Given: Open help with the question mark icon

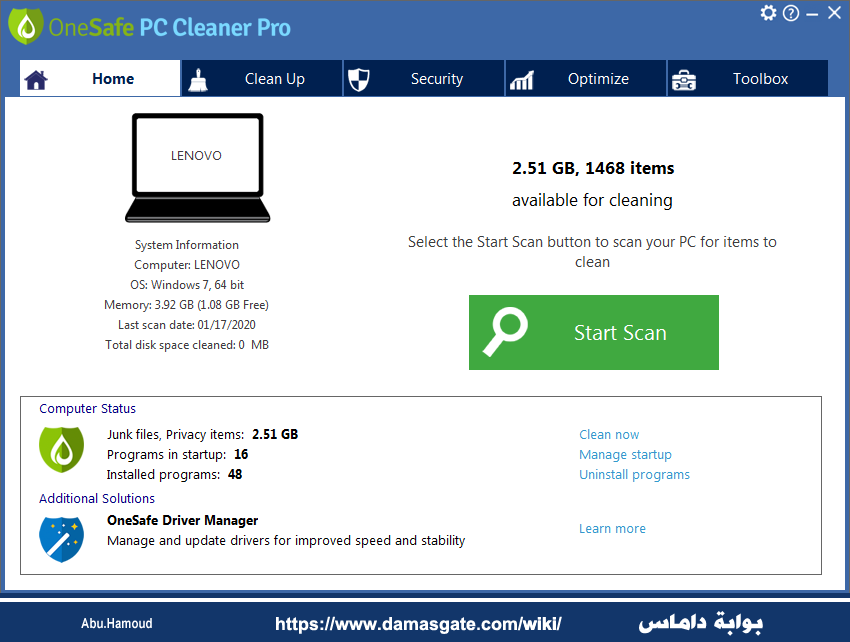Looking at the screenshot, I should (x=791, y=13).
